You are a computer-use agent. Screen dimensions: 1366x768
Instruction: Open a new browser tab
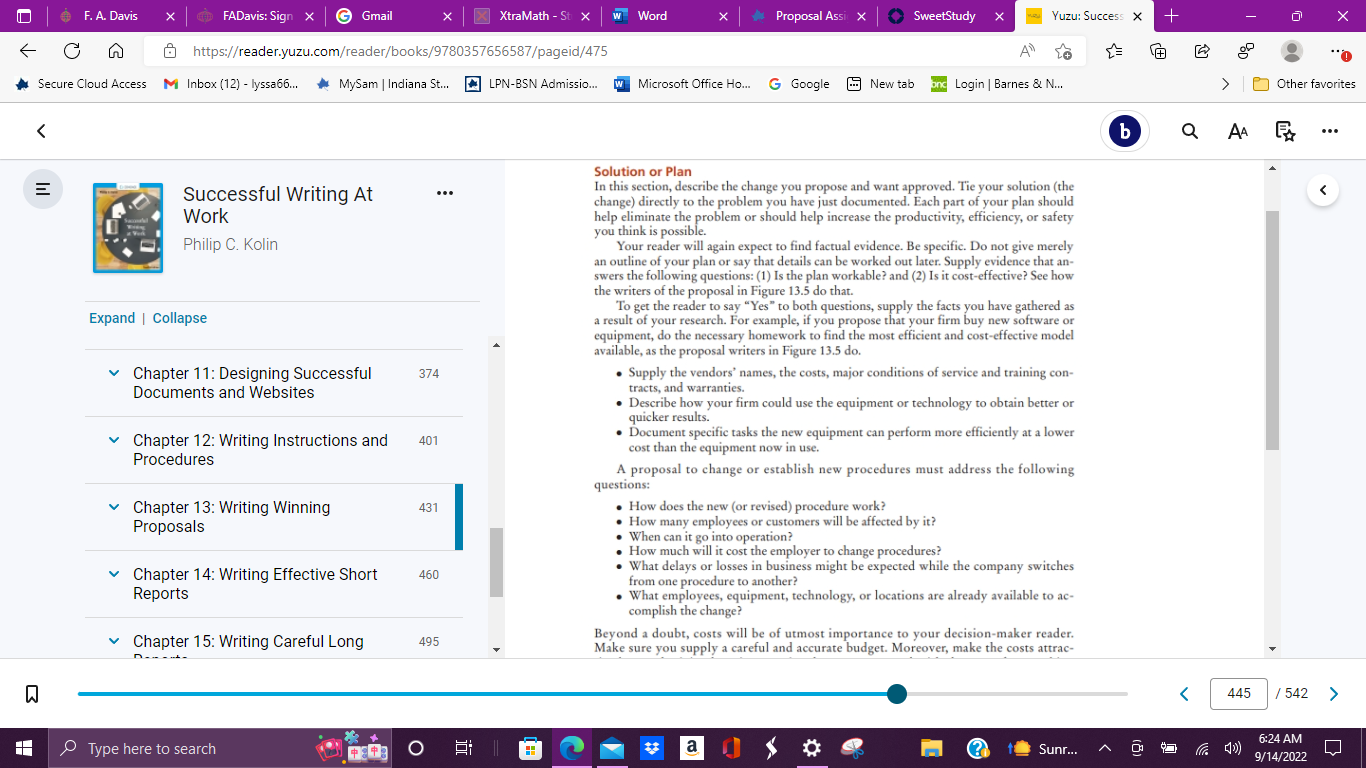(1171, 16)
